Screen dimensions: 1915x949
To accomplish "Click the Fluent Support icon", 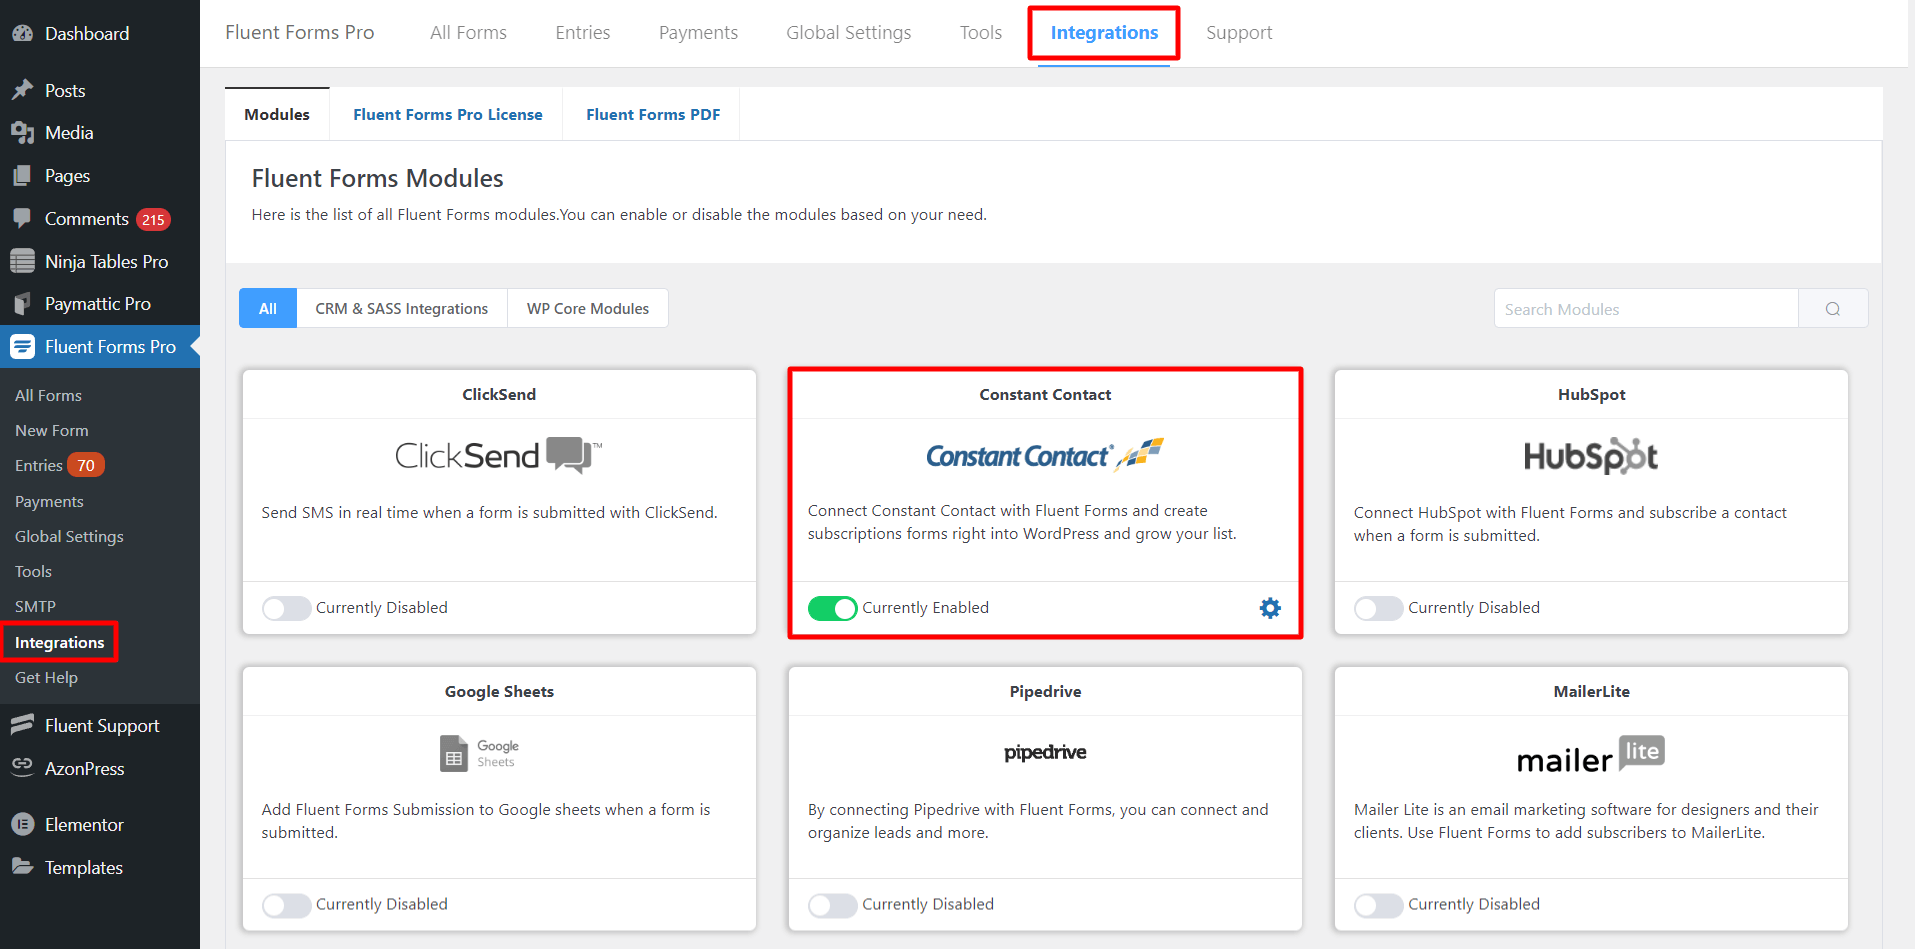I will pos(22,725).
